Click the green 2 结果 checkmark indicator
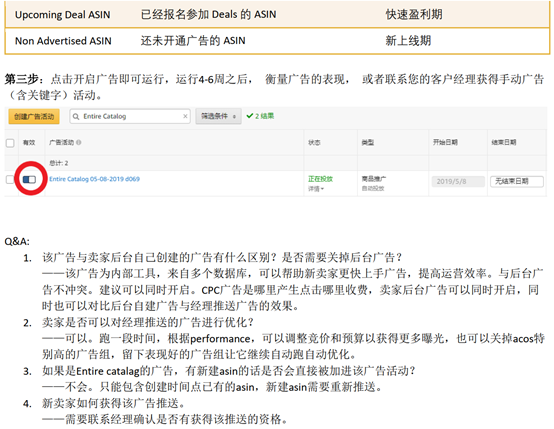 tap(260, 116)
